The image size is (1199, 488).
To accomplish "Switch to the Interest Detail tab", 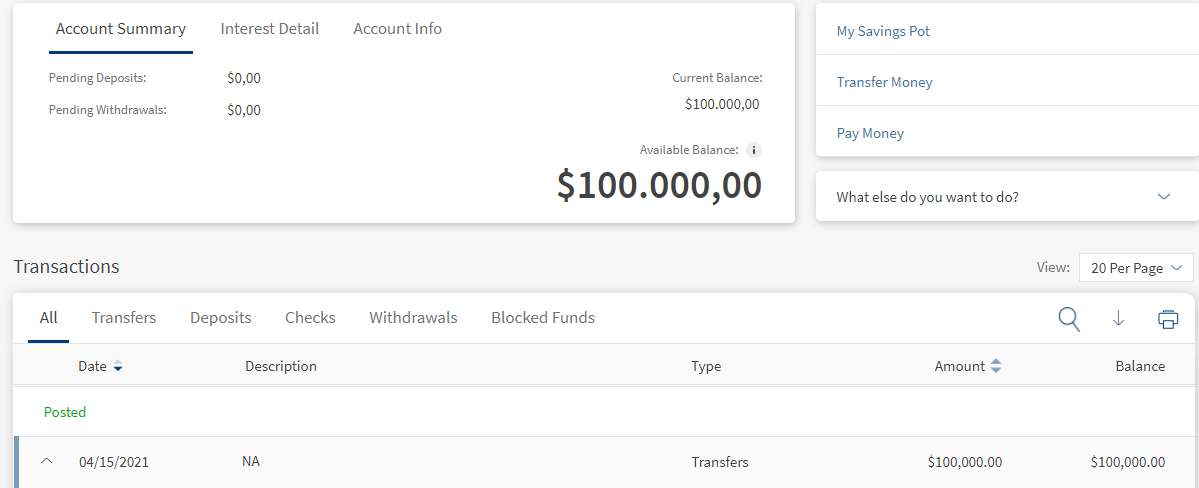I will pos(270,29).
